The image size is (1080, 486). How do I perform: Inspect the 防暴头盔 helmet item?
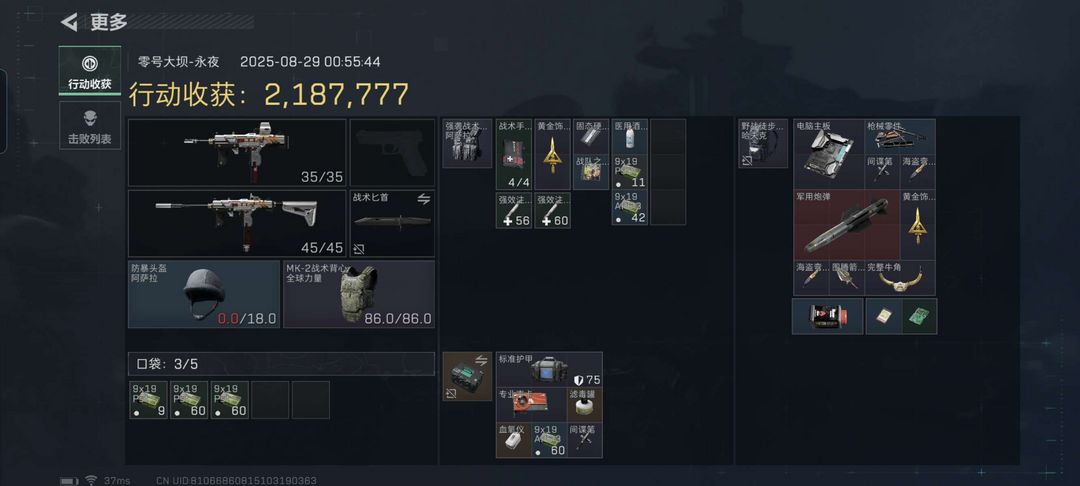tap(204, 293)
